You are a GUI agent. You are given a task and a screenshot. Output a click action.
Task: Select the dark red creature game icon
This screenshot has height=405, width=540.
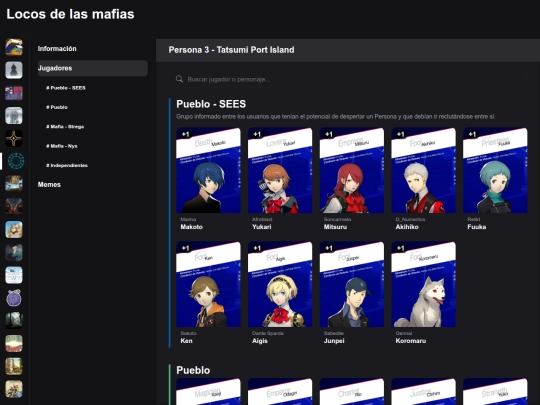coord(14,207)
